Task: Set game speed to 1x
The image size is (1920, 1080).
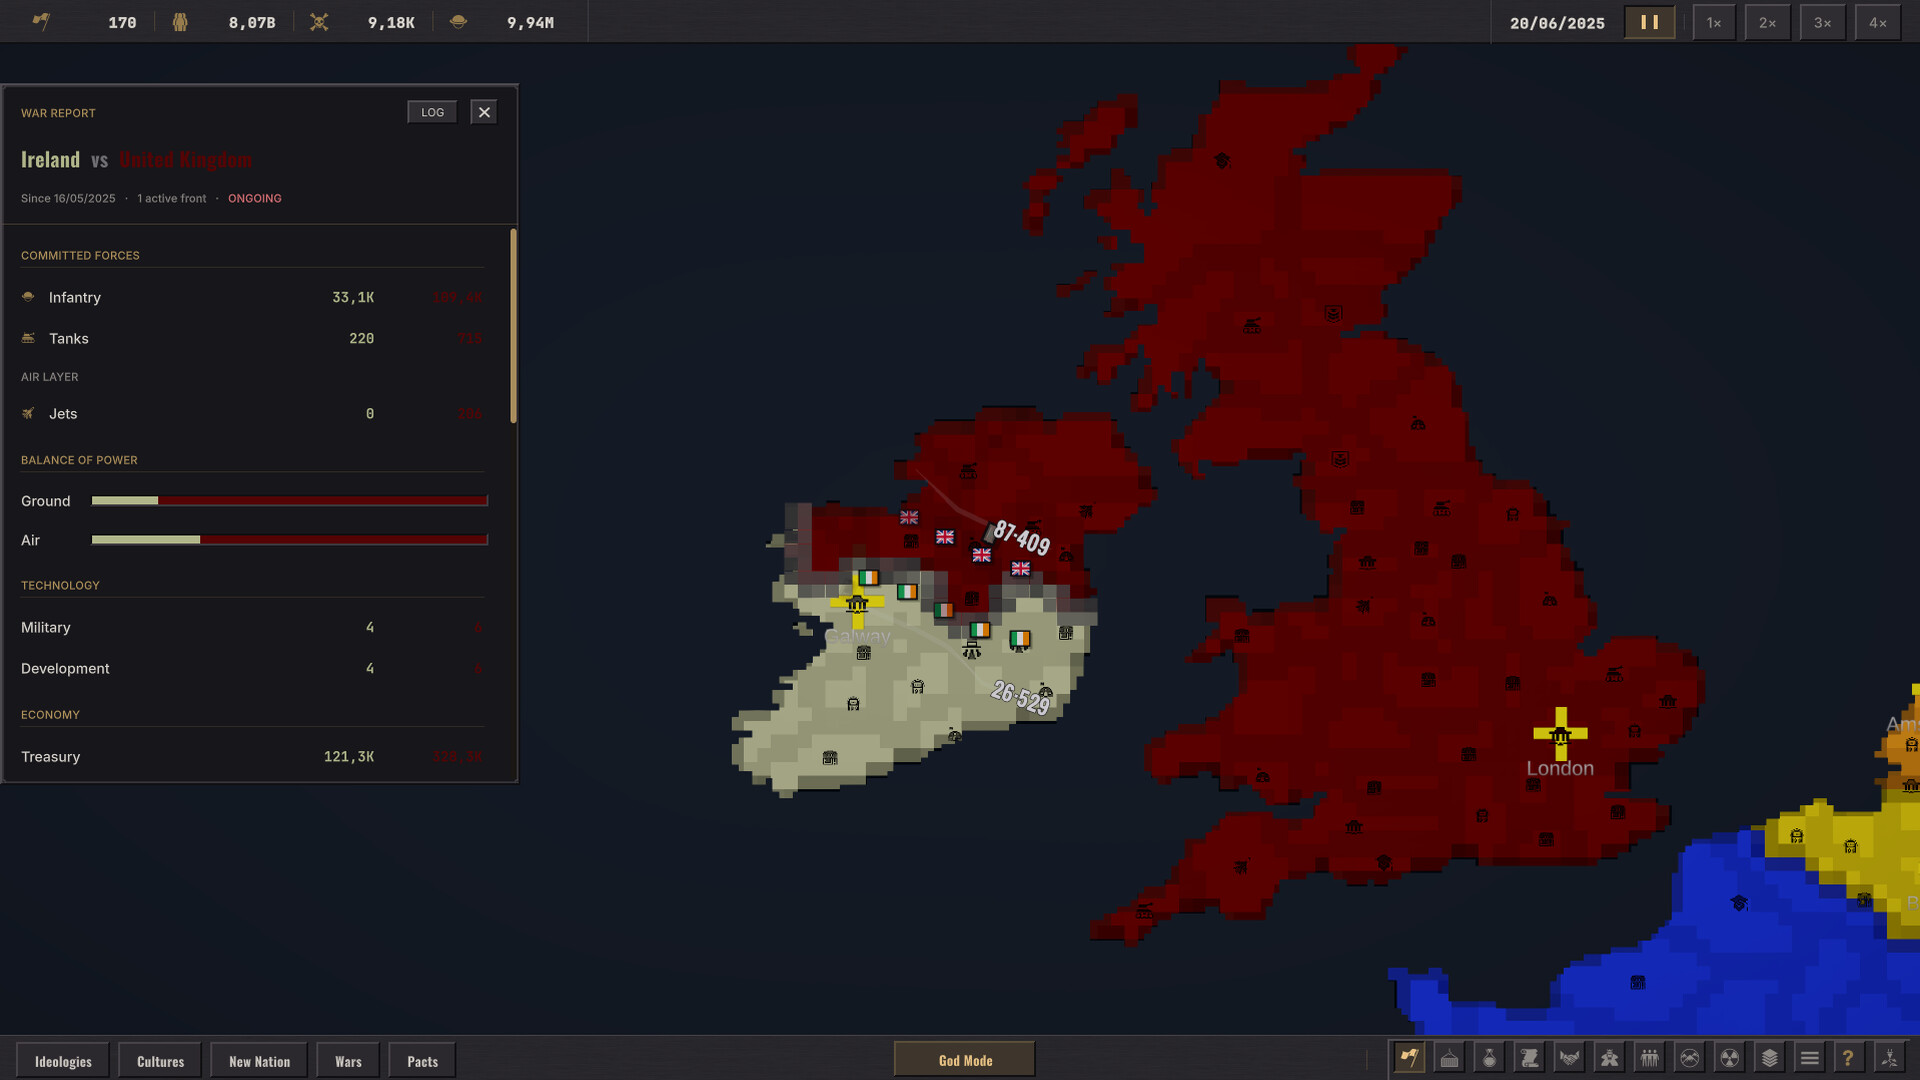Action: pos(1713,22)
